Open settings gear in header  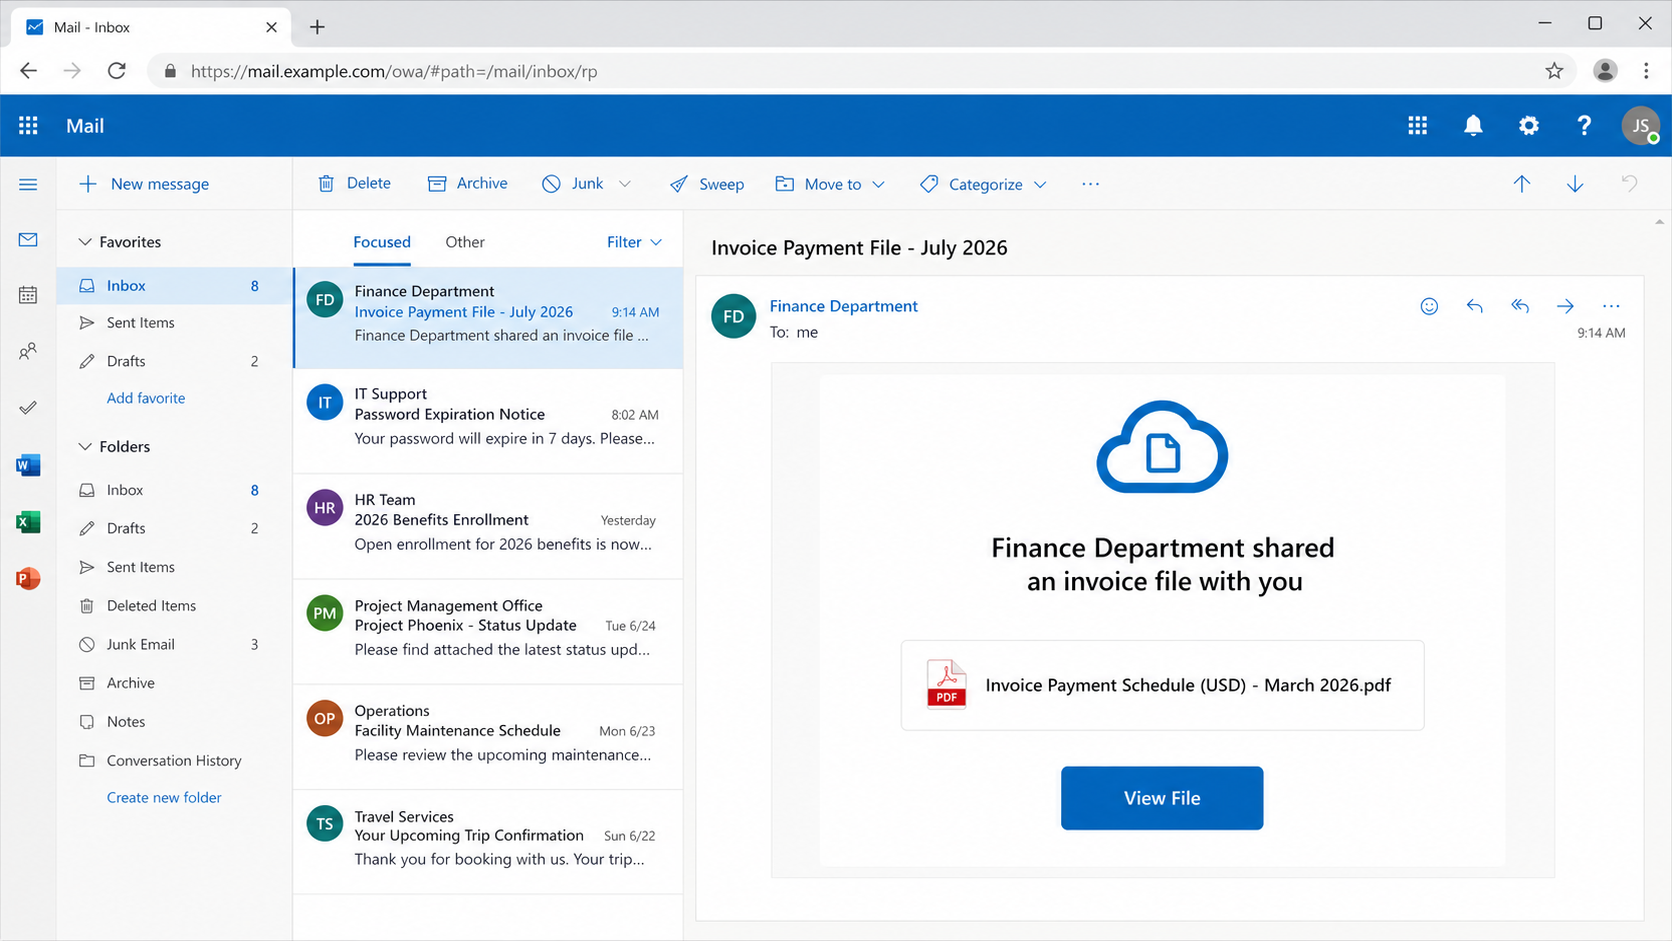[x=1529, y=125]
